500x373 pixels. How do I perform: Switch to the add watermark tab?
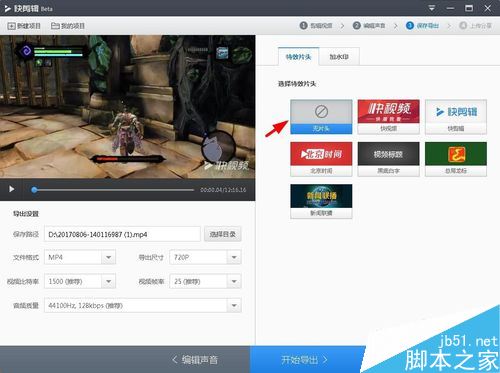(339, 57)
